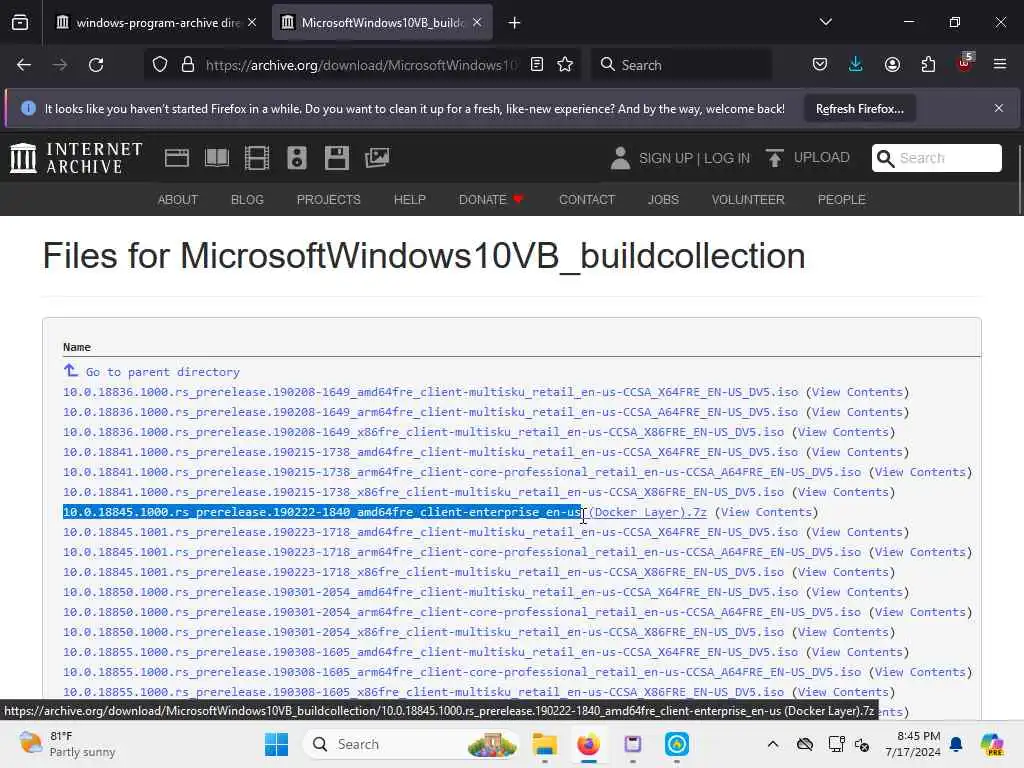1024x768 pixels.
Task: Open the CONTACT menu item
Action: point(587,200)
